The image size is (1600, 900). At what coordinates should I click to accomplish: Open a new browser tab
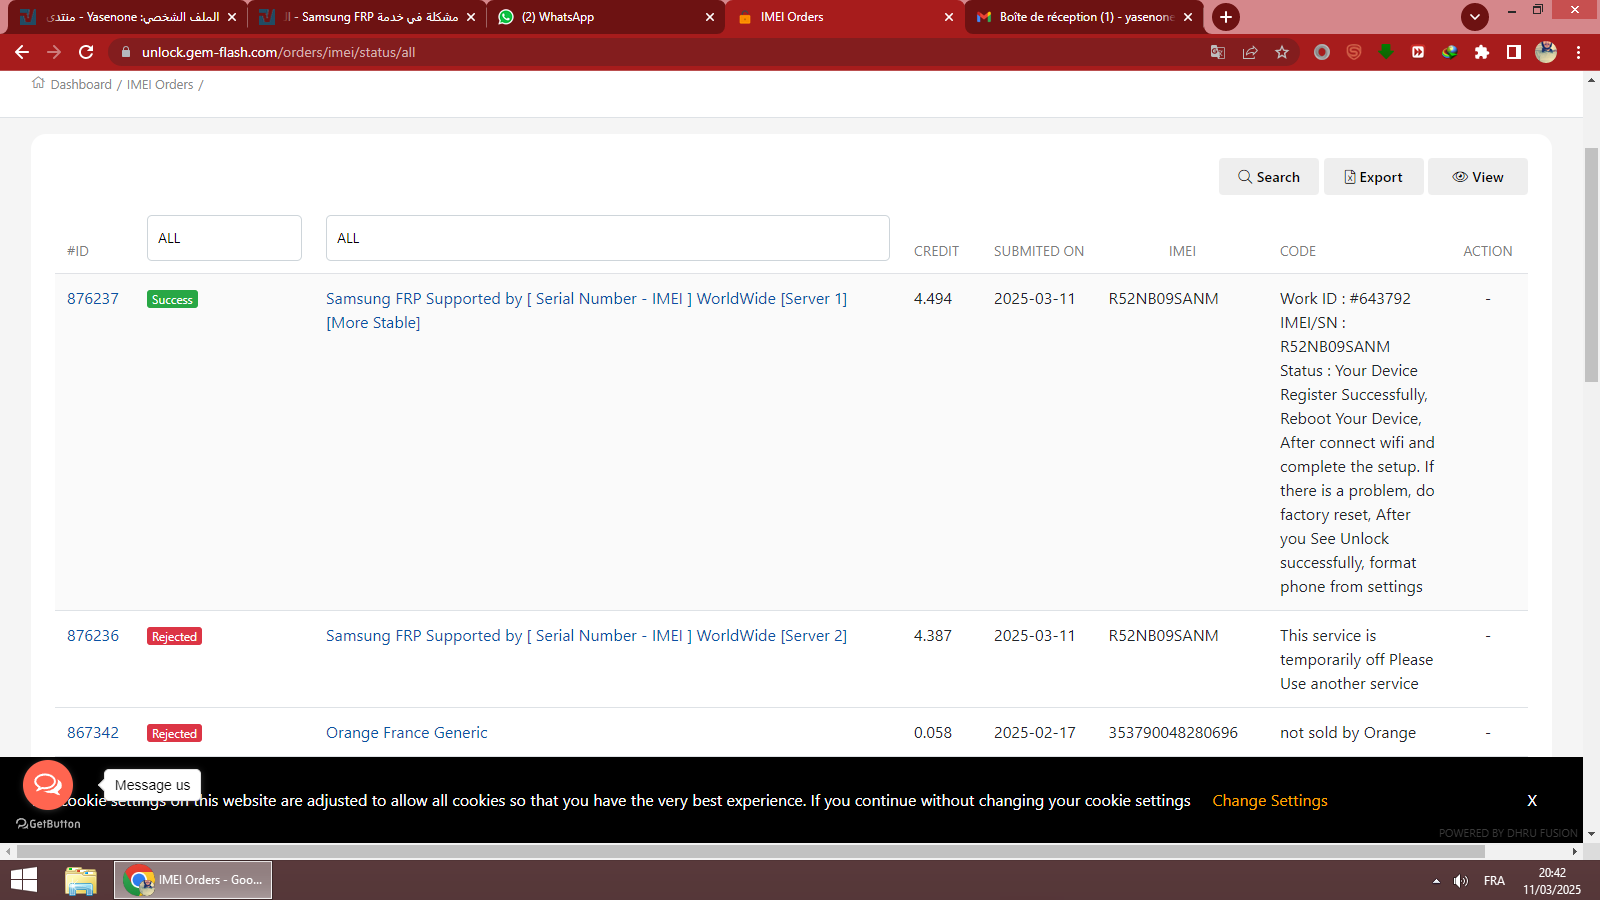coord(1226,17)
